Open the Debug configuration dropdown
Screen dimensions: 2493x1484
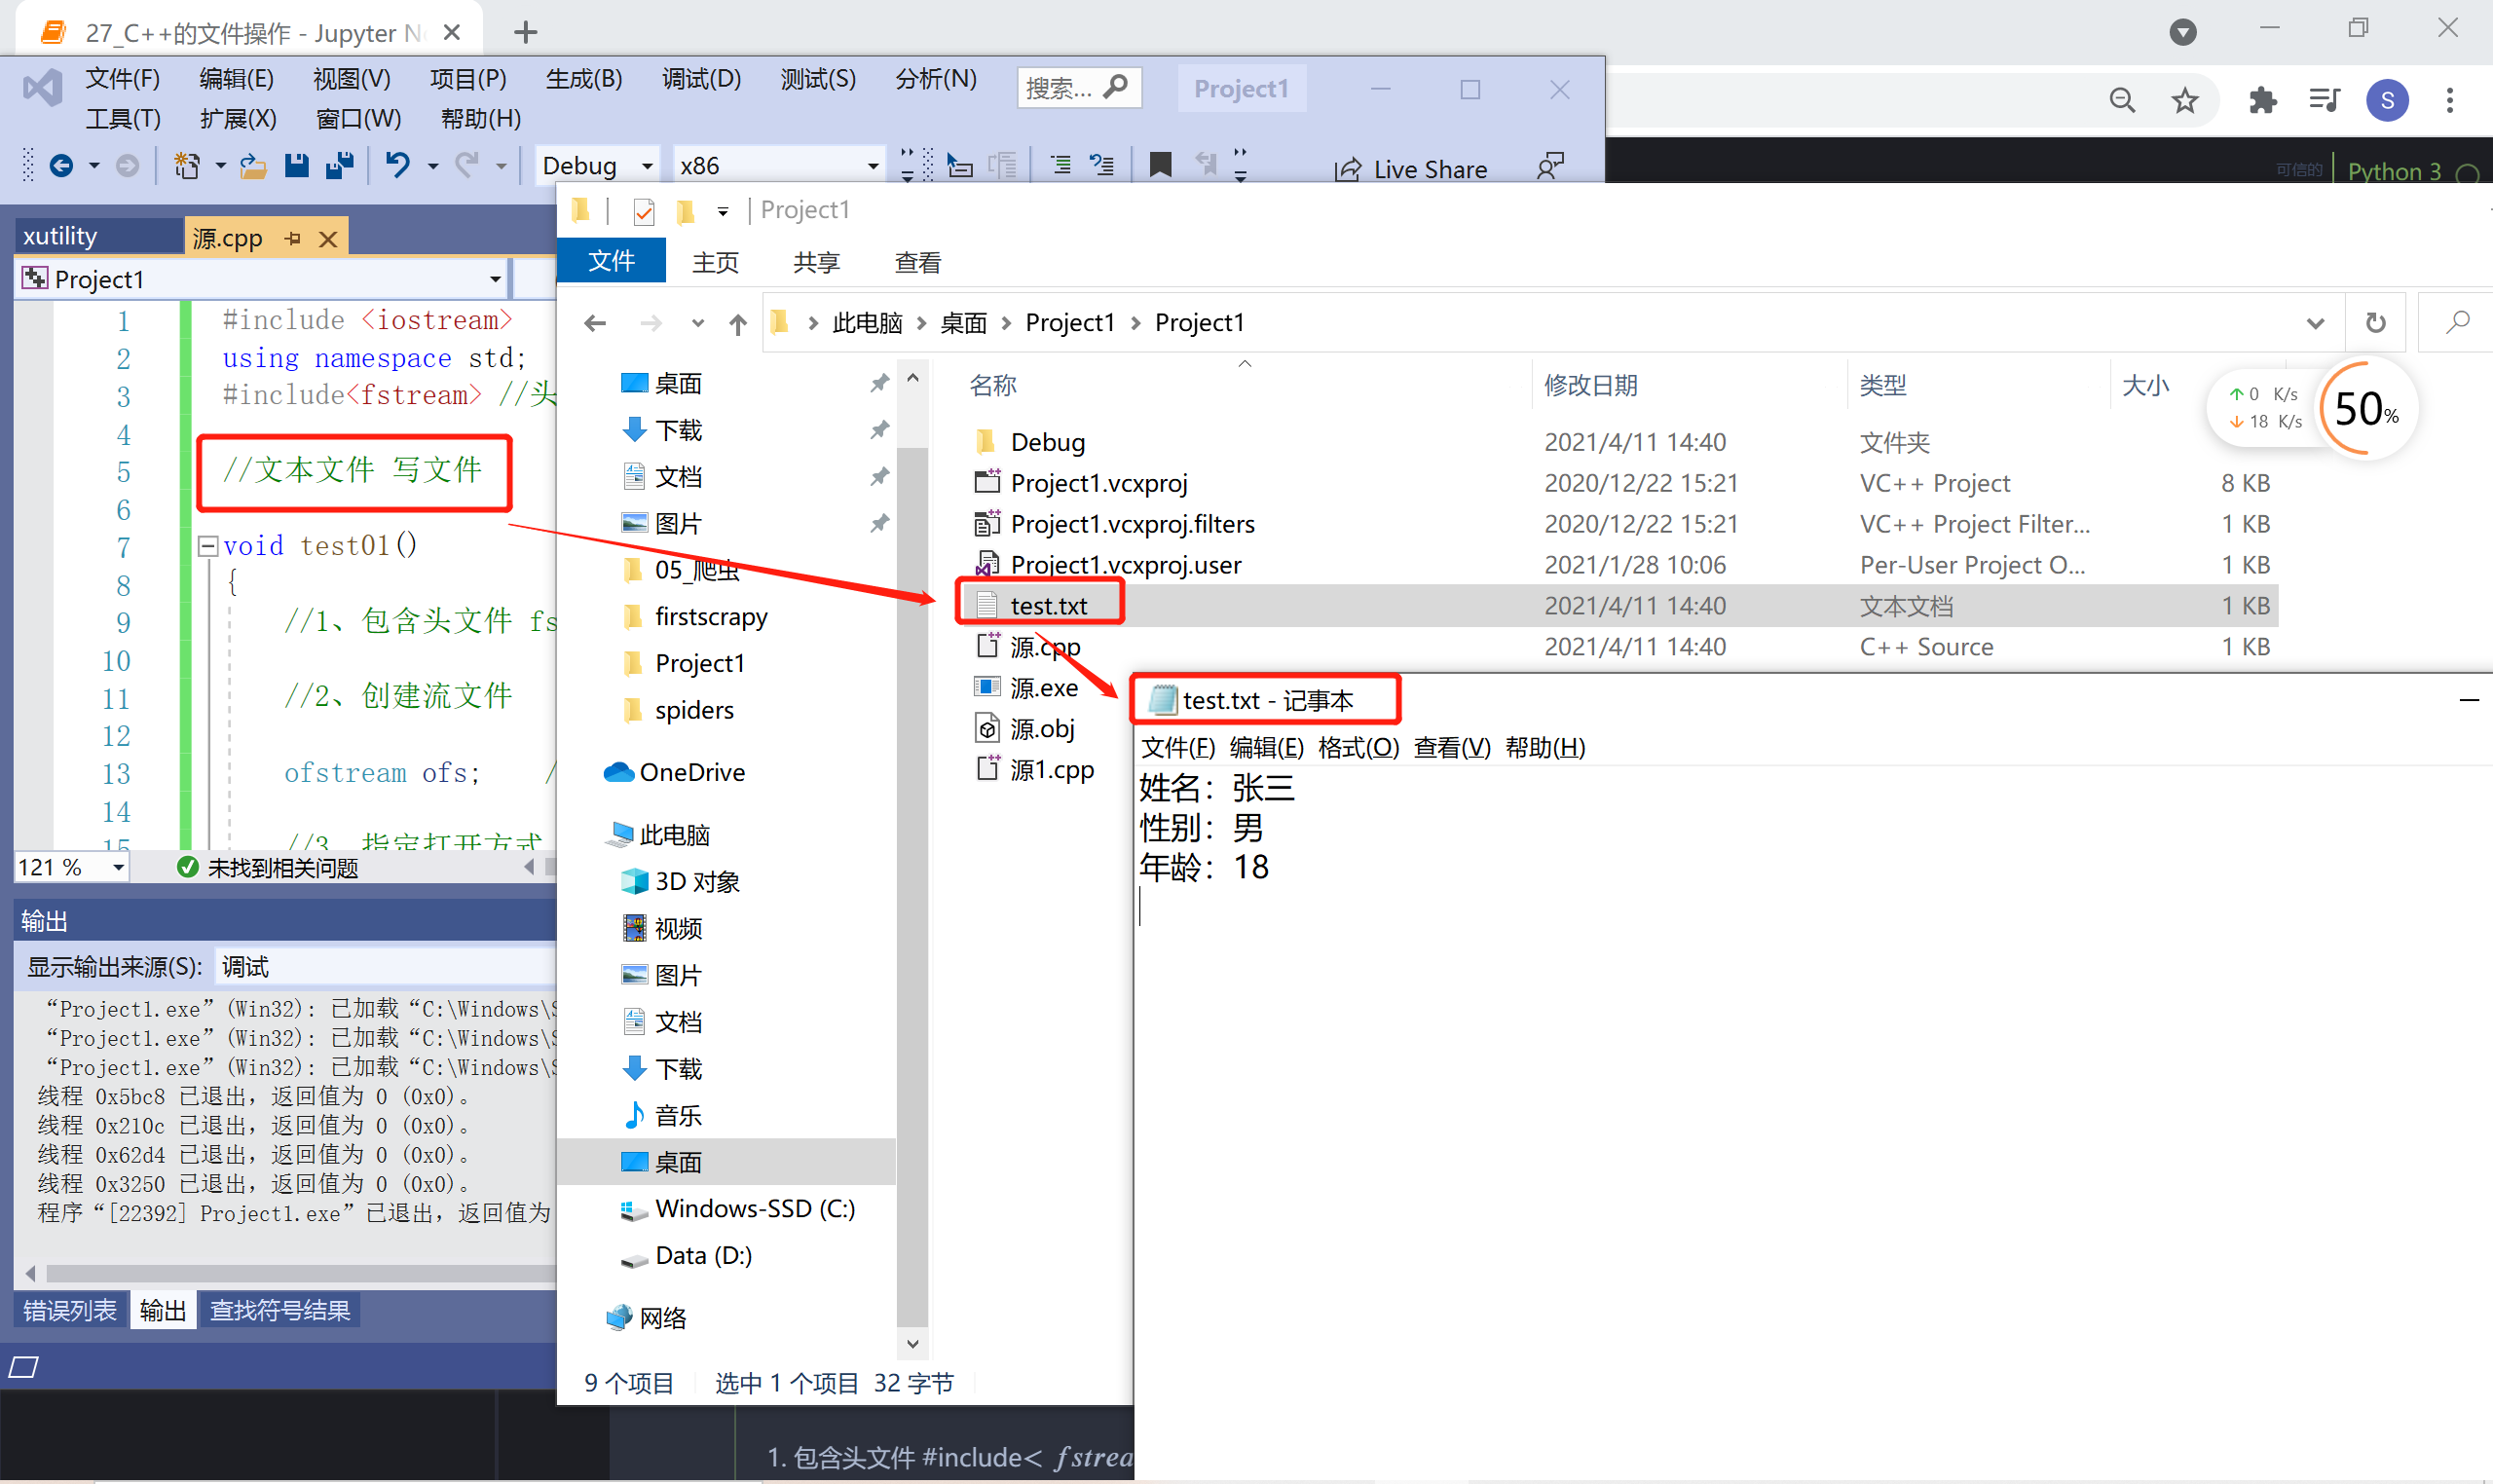[598, 165]
